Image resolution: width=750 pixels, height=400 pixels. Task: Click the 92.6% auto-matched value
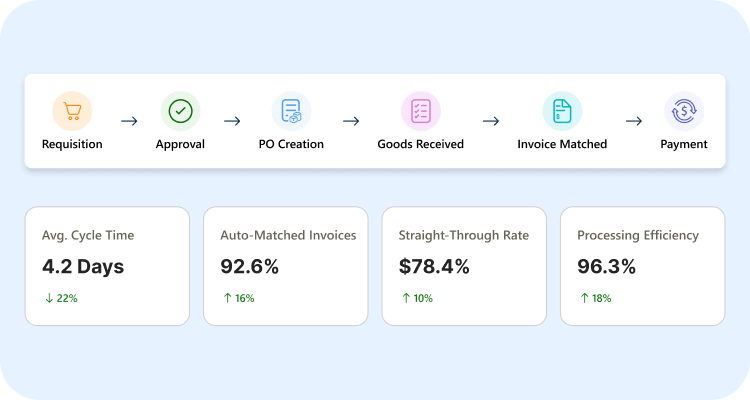pyautogui.click(x=249, y=267)
